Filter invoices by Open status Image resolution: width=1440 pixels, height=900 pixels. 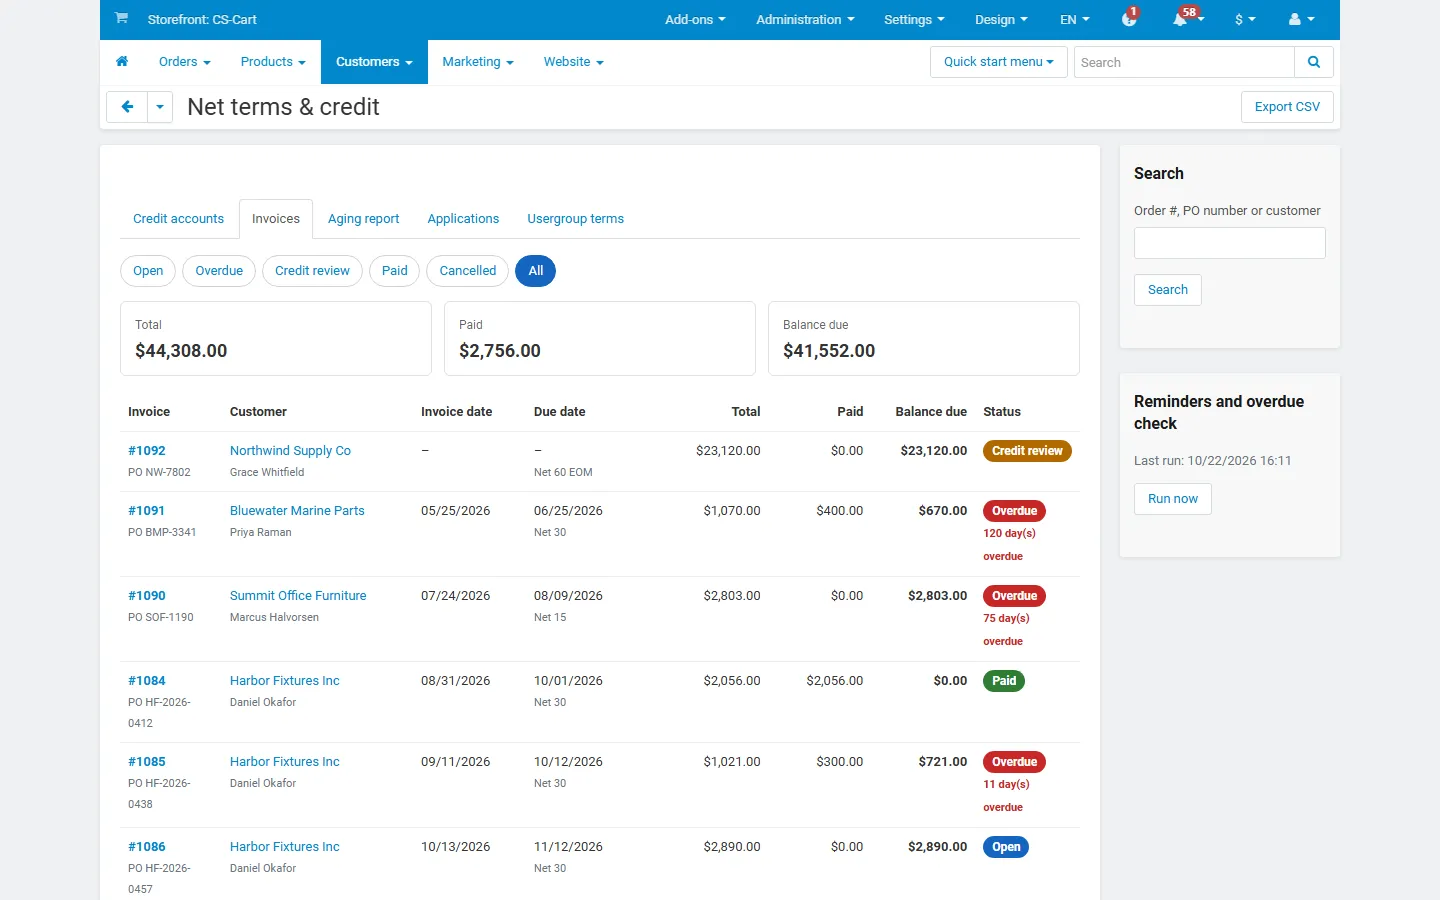point(148,271)
